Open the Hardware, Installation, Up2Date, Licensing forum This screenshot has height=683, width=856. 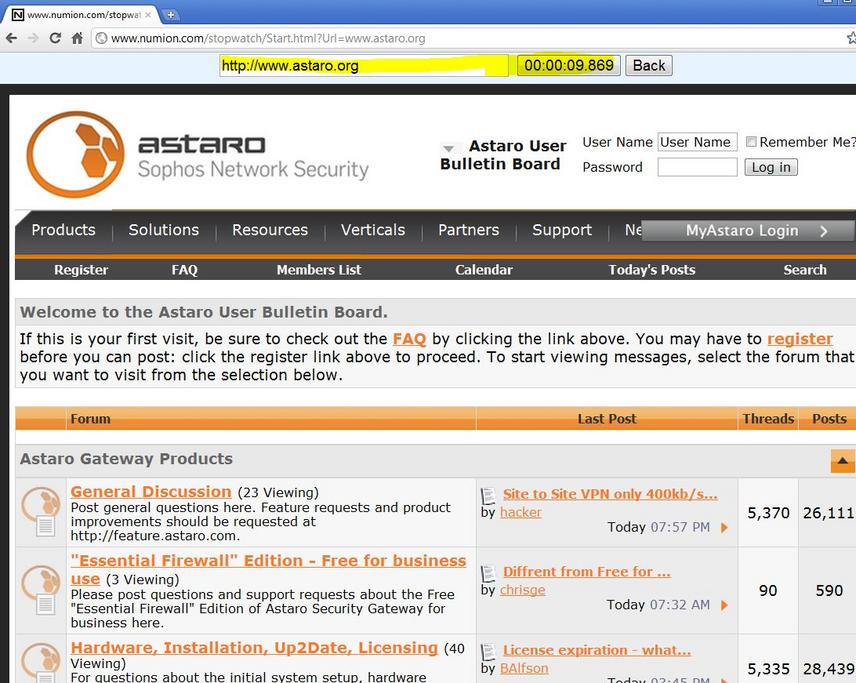[254, 648]
